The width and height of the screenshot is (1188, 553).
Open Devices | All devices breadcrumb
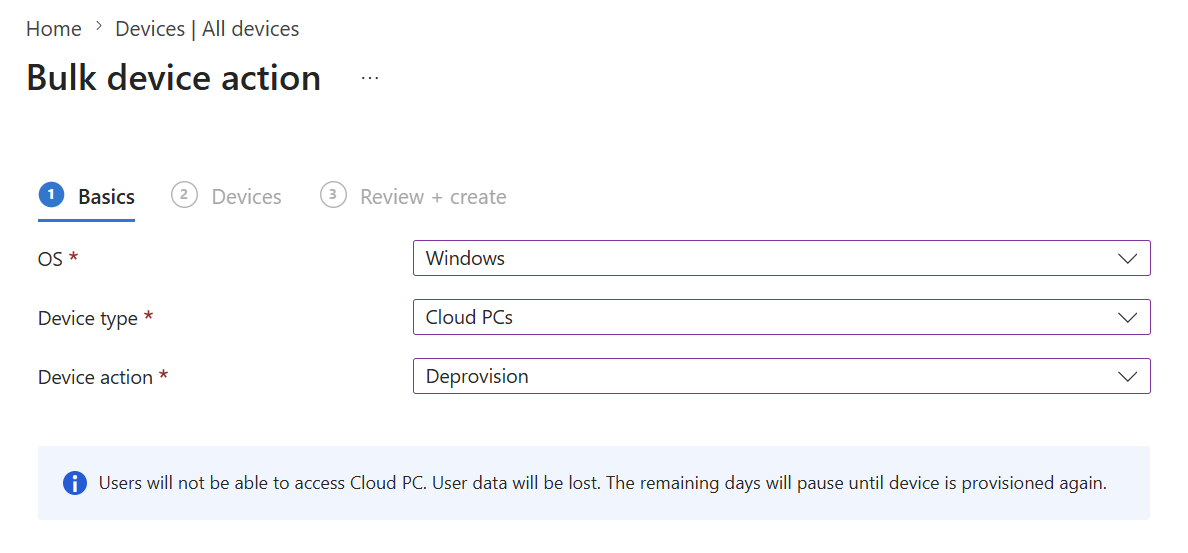tap(207, 29)
